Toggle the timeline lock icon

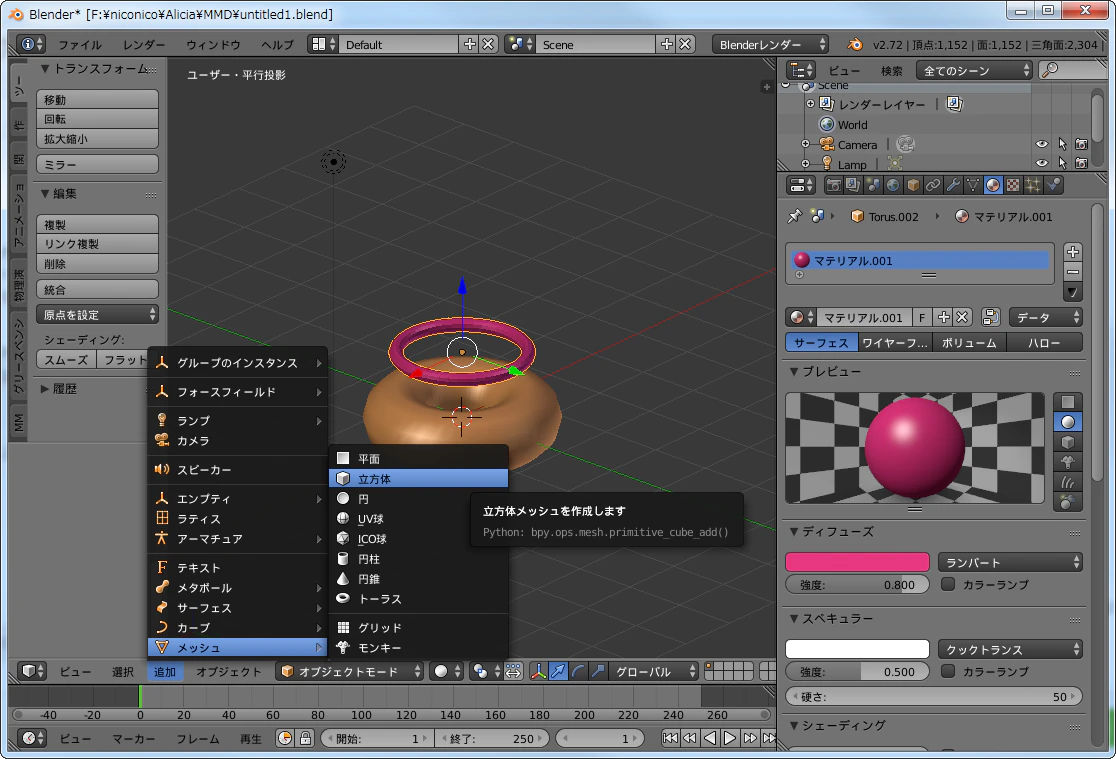coord(305,738)
